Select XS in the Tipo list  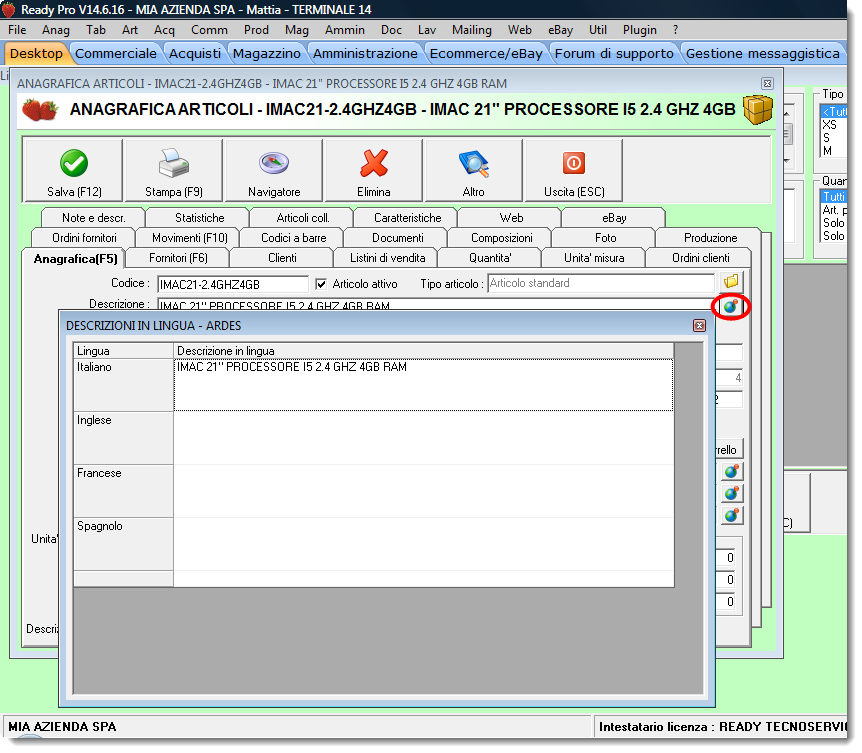point(831,125)
